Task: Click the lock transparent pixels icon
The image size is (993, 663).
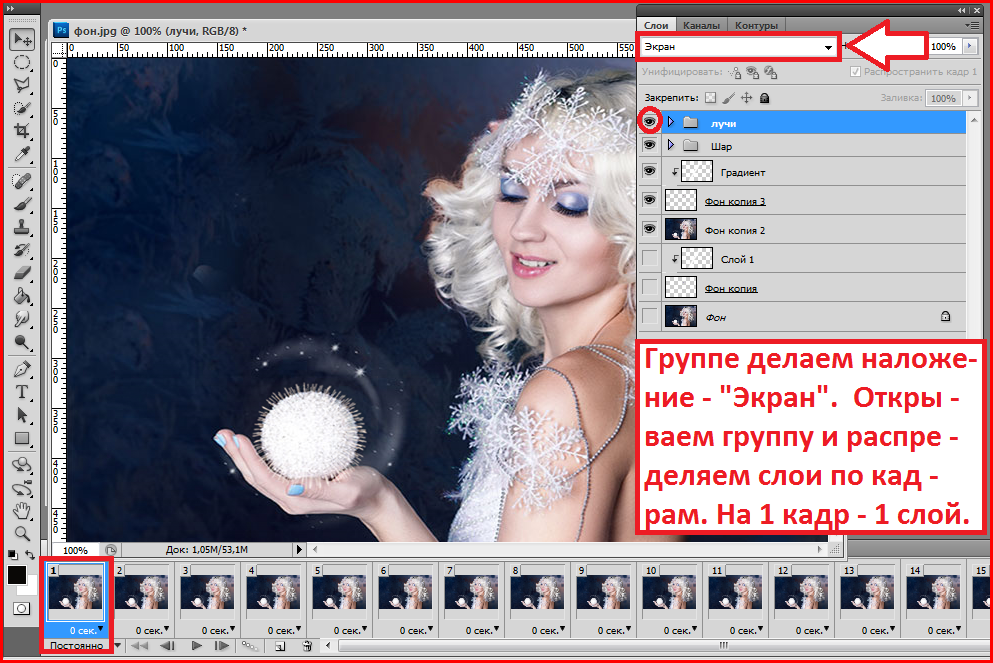Action: click(711, 98)
